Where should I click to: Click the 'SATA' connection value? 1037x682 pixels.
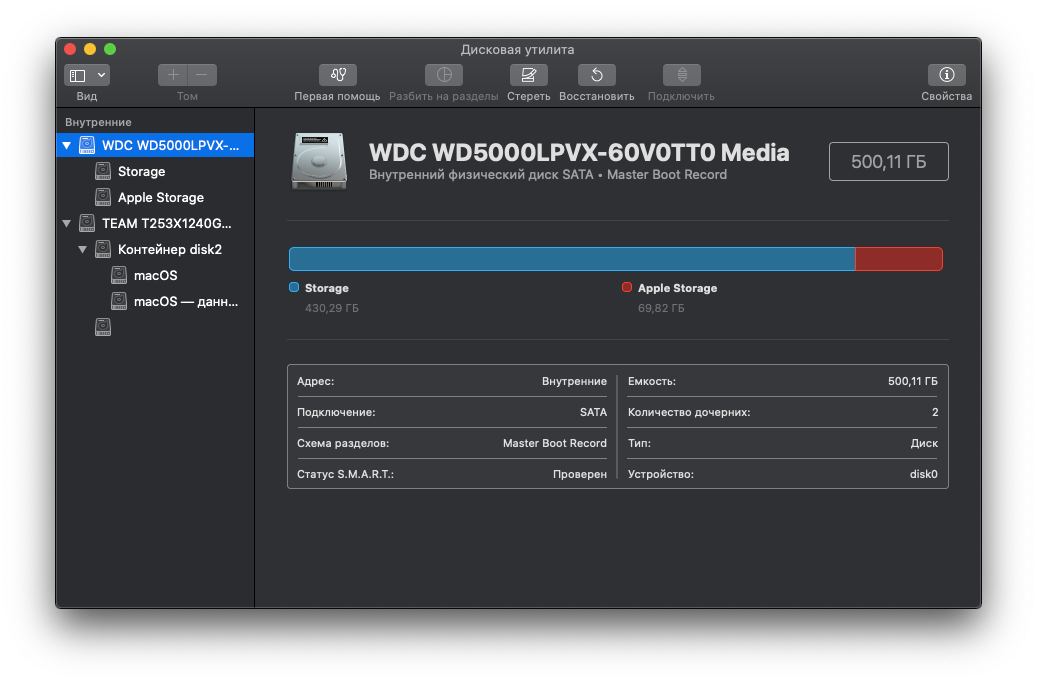(x=593, y=412)
